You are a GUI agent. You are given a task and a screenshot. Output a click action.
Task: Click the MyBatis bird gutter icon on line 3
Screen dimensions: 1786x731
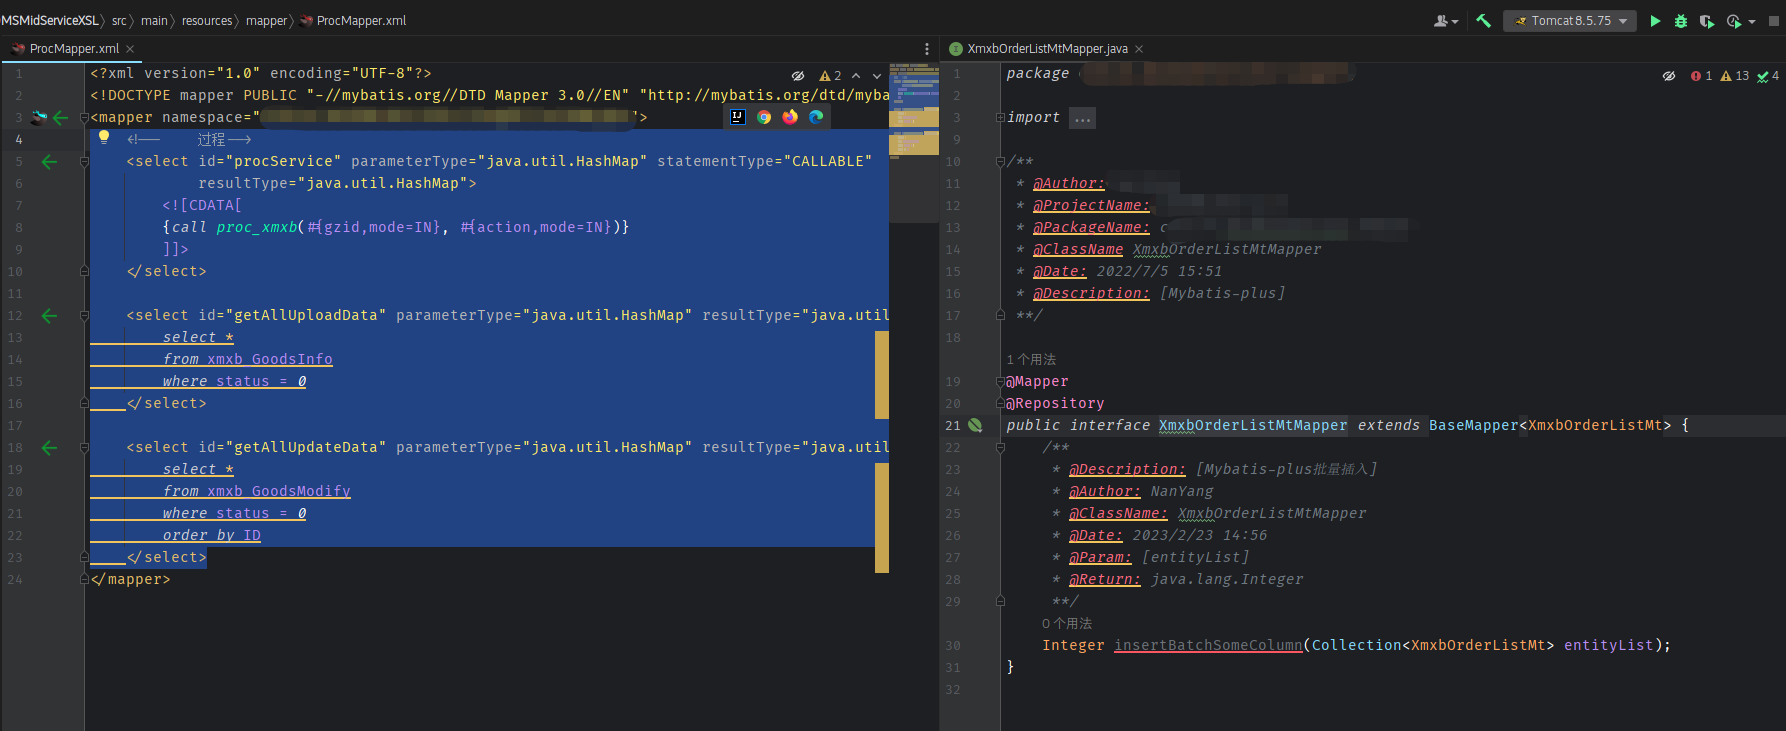point(38,117)
